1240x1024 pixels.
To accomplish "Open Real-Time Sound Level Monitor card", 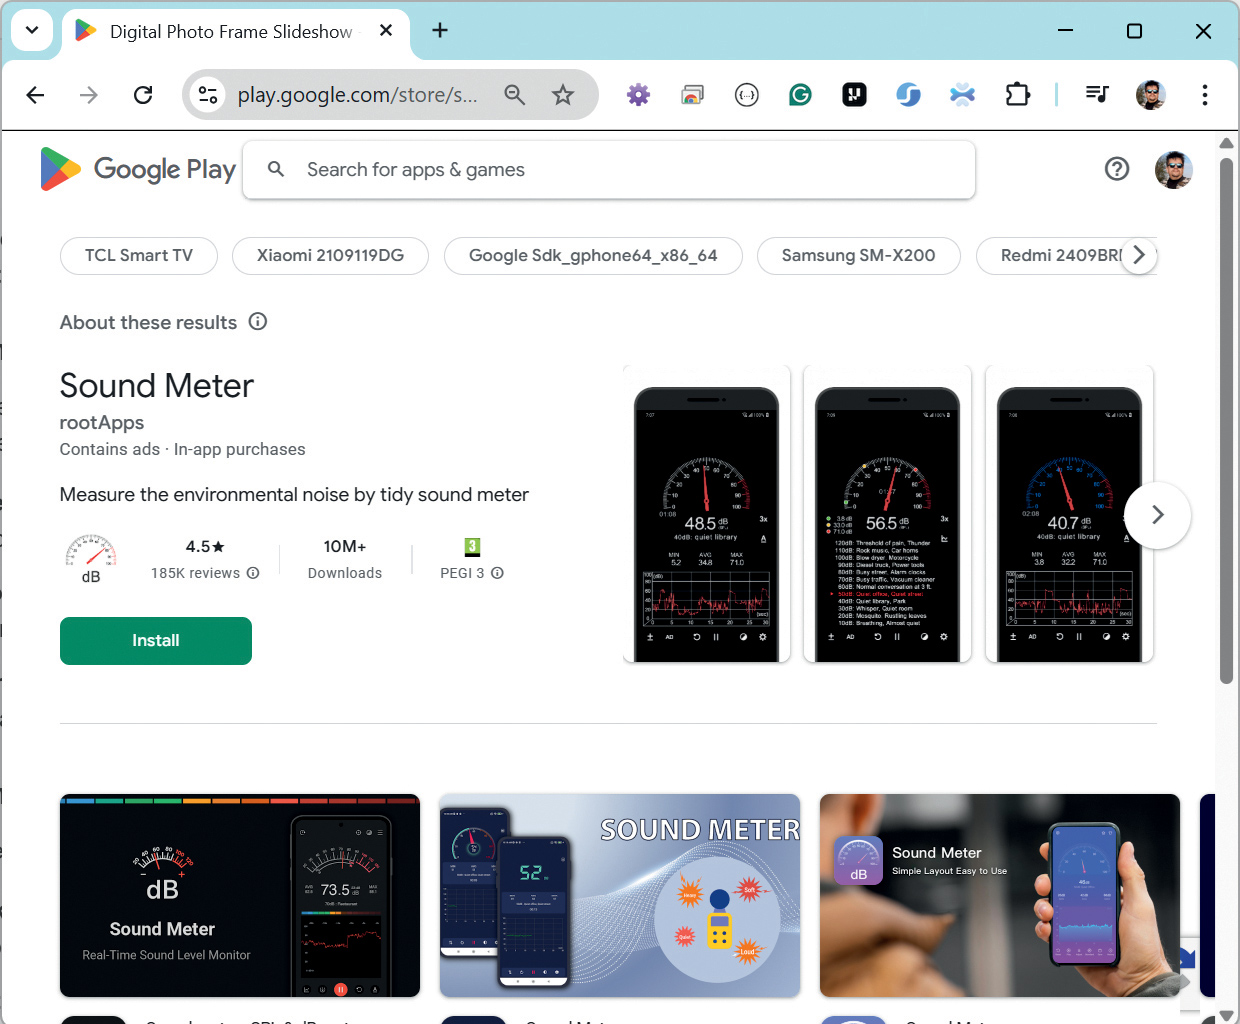I will pyautogui.click(x=240, y=896).
